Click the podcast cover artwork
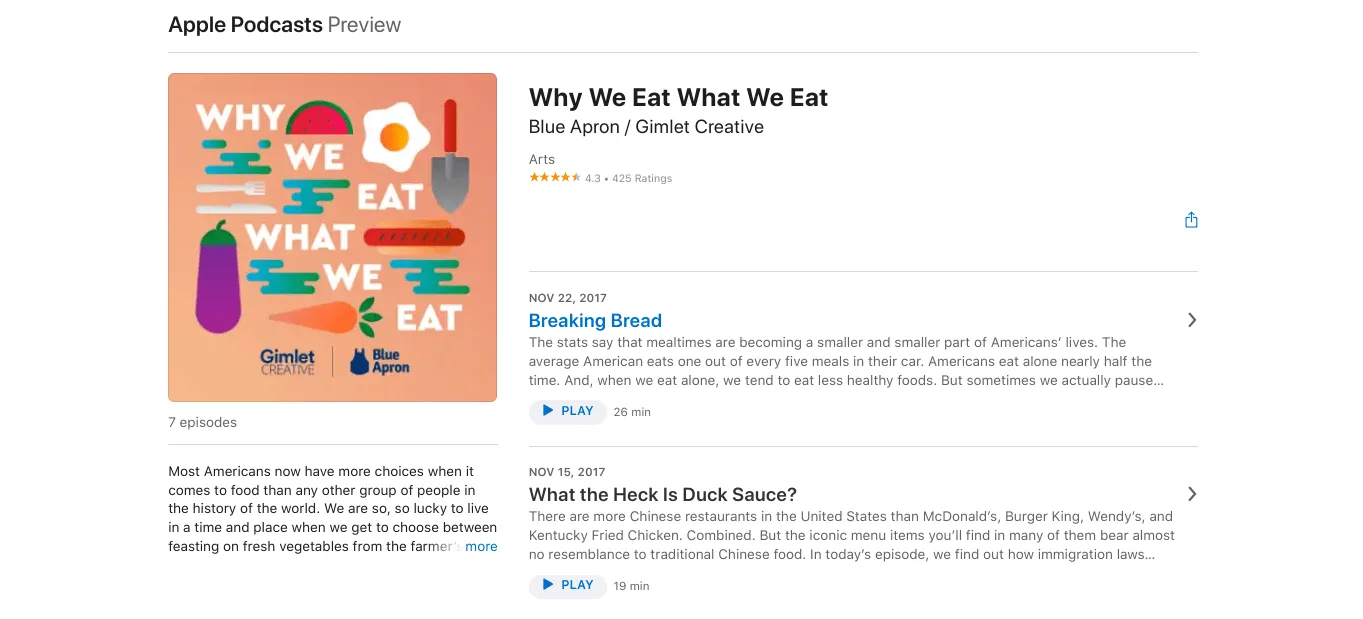Image resolution: width=1363 pixels, height=619 pixels. coord(332,236)
